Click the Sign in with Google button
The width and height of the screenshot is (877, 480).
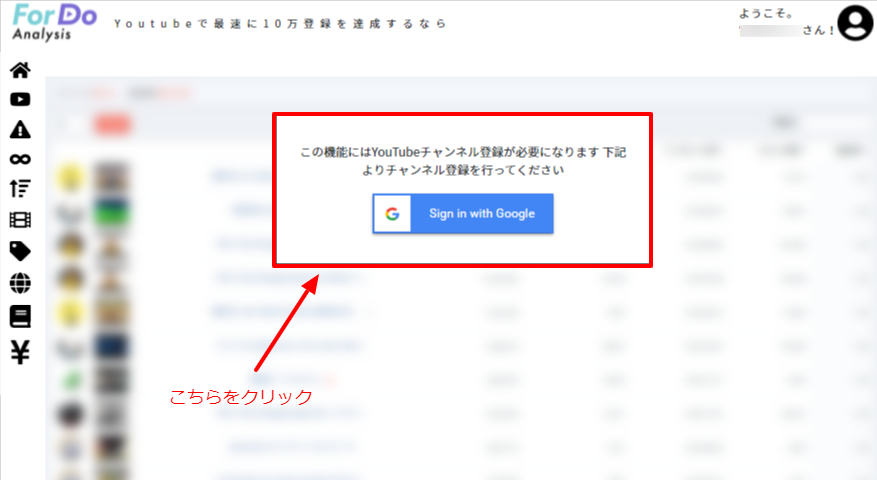pyautogui.click(x=463, y=214)
